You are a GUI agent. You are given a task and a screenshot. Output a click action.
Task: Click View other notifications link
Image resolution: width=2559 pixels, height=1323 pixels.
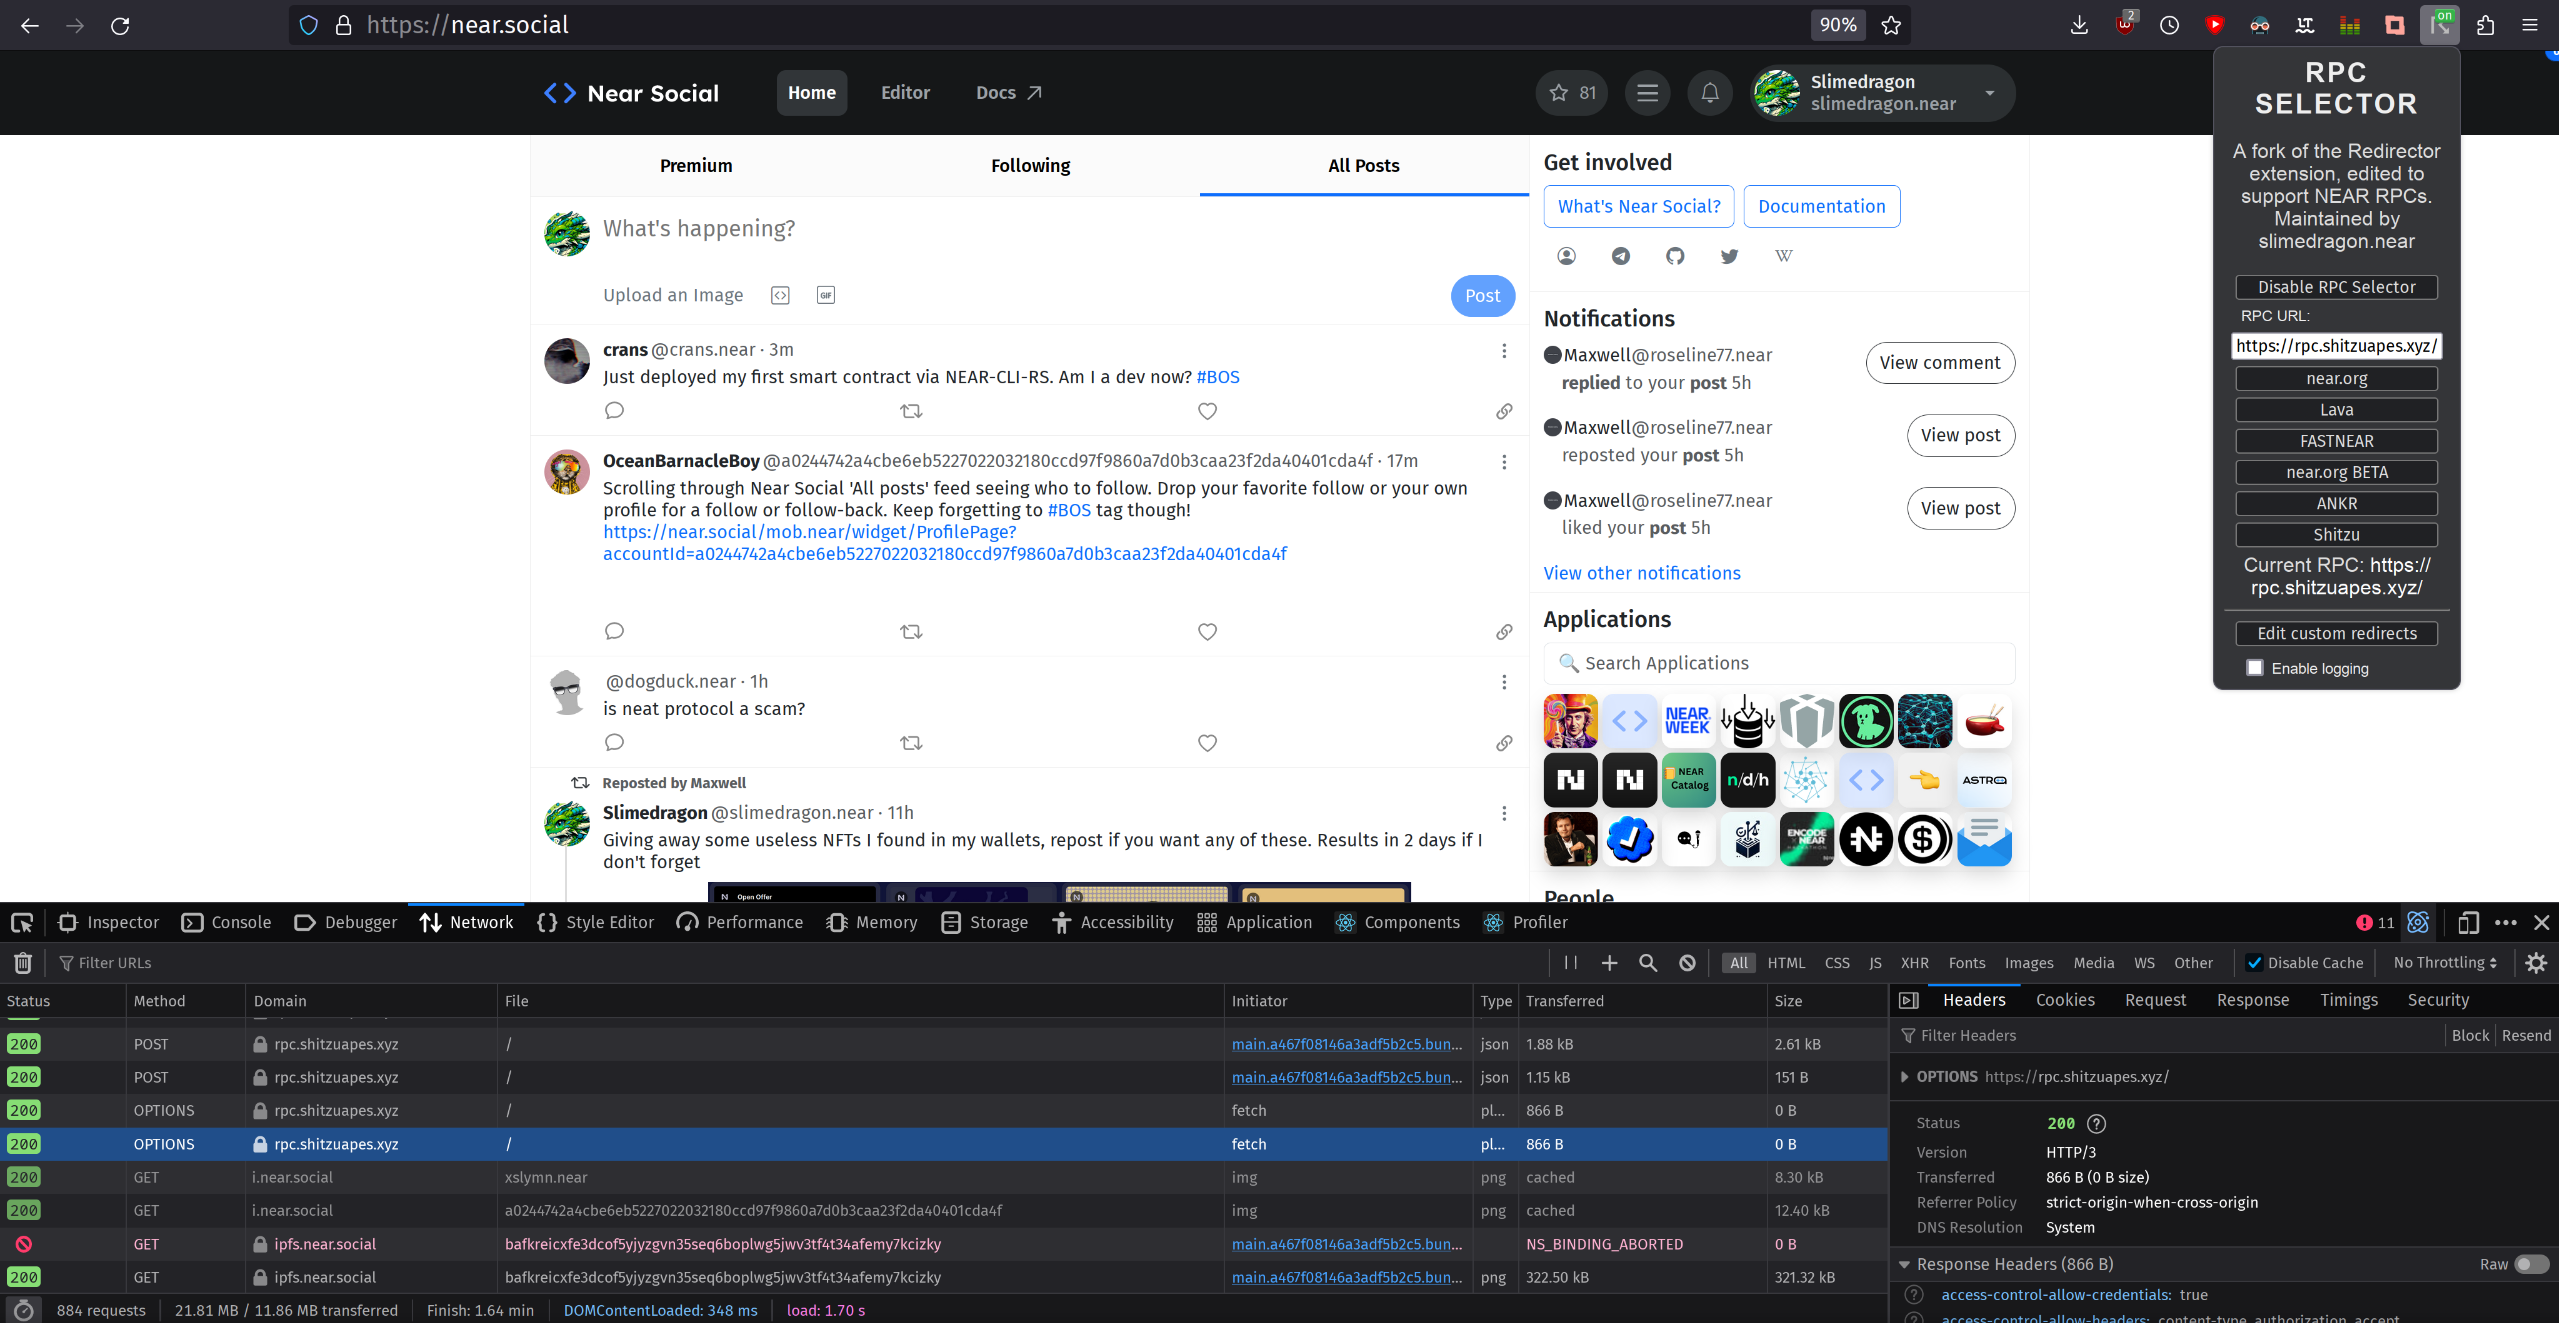(1641, 573)
